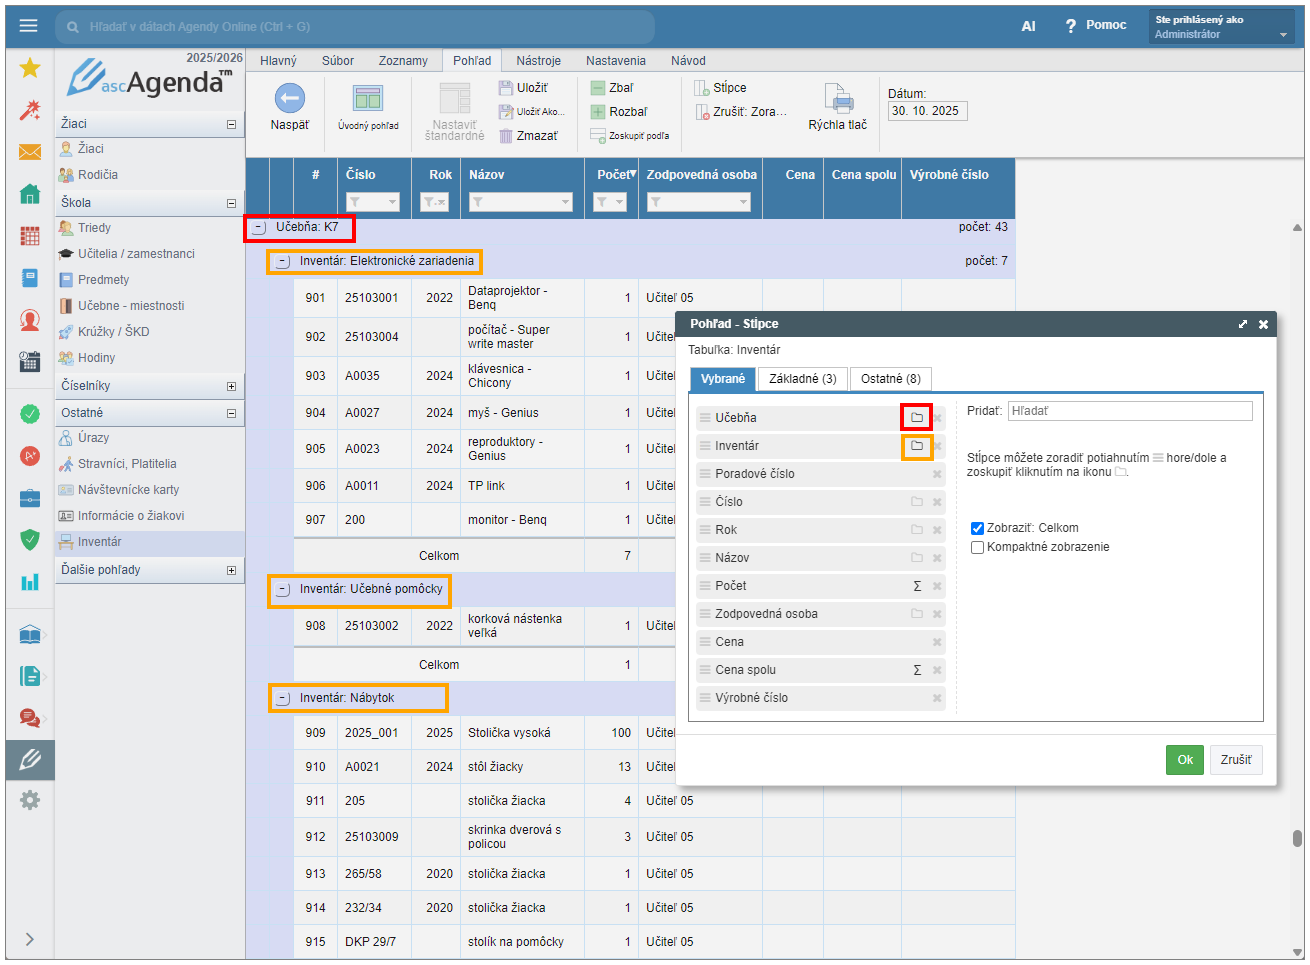Click the Zmazať trash icon

(x=506, y=136)
